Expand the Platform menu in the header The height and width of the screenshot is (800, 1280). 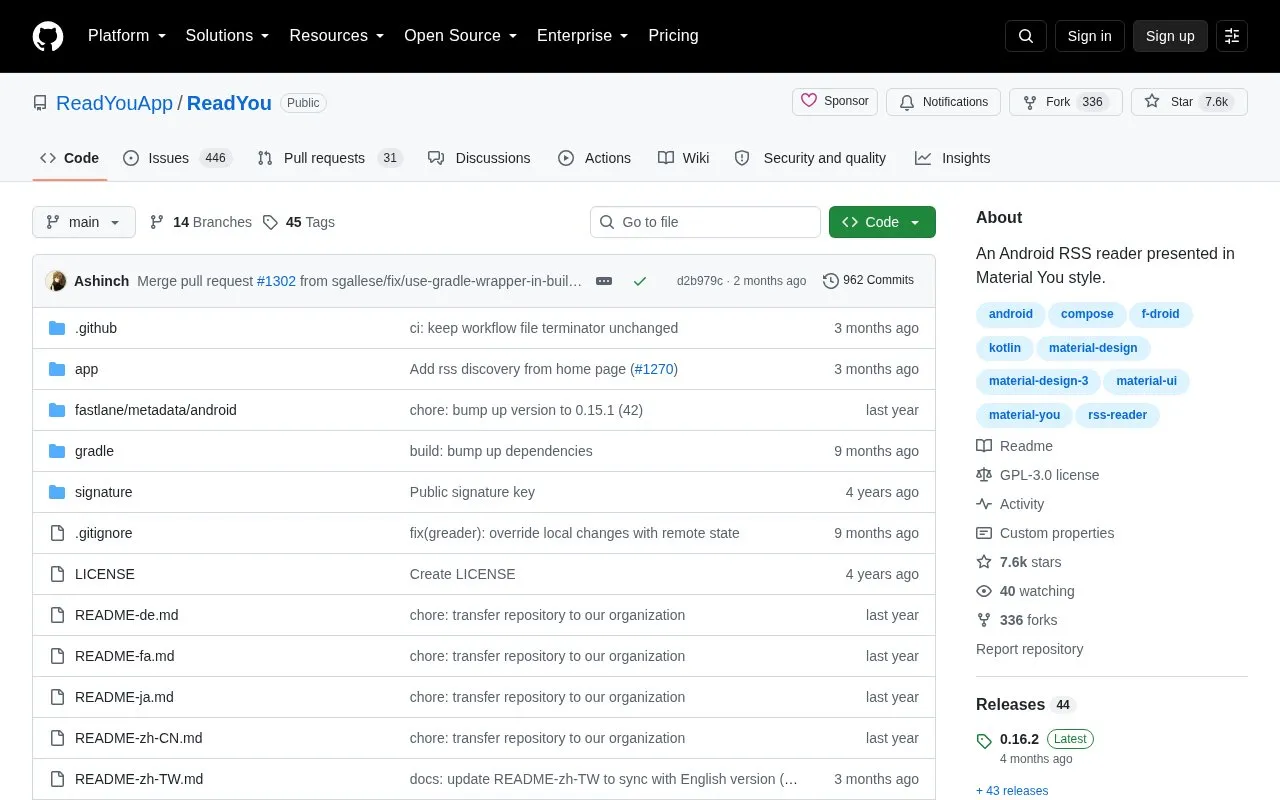pyautogui.click(x=127, y=36)
